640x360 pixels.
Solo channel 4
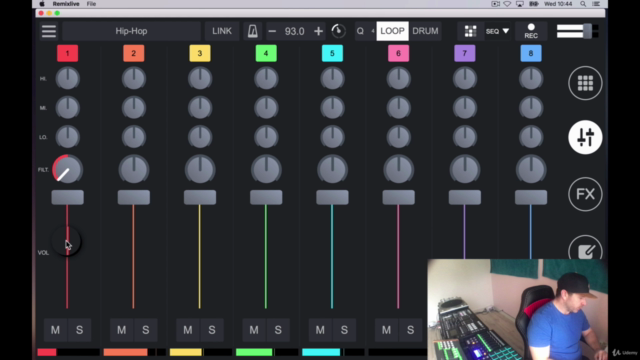click(278, 330)
